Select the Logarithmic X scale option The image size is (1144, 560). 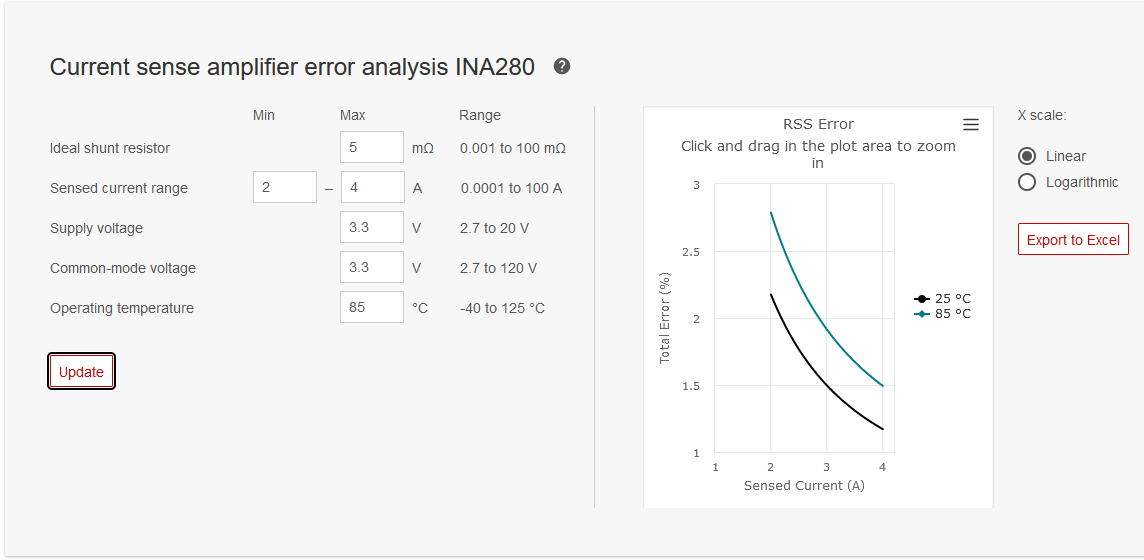click(1027, 182)
